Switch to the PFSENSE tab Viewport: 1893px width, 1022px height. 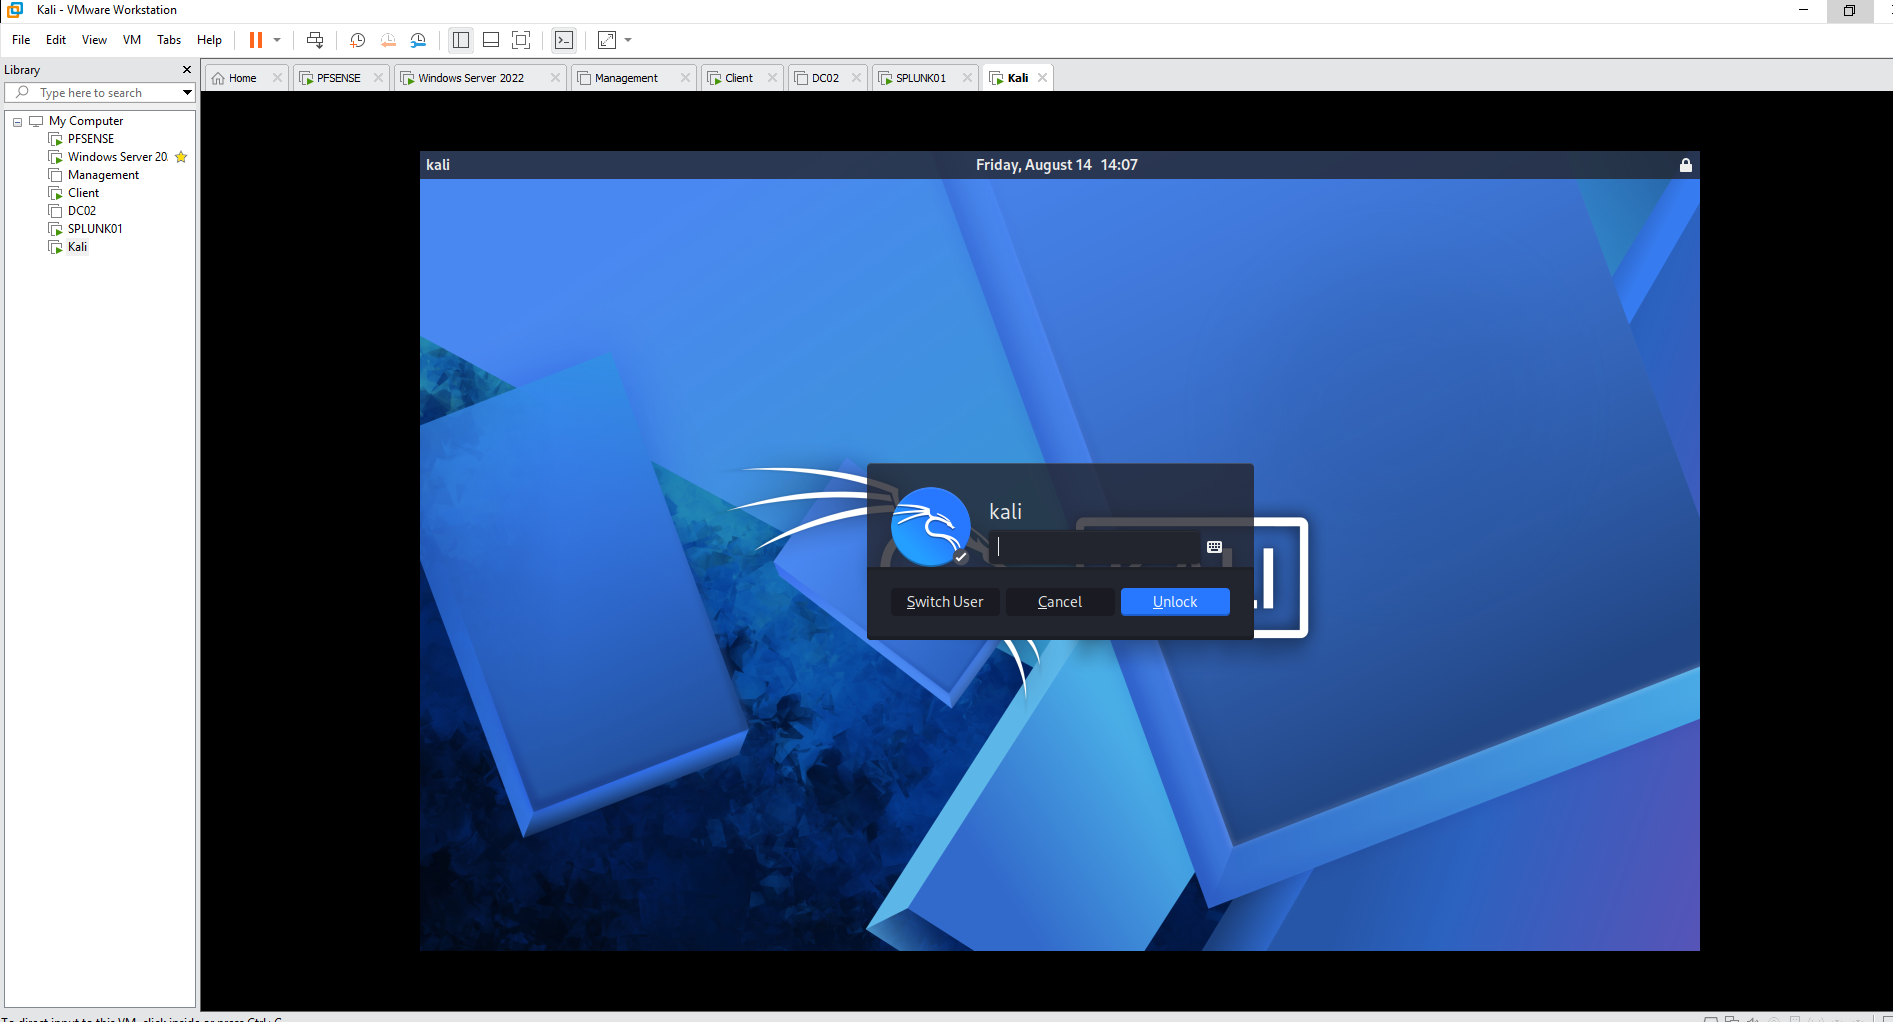pyautogui.click(x=339, y=78)
